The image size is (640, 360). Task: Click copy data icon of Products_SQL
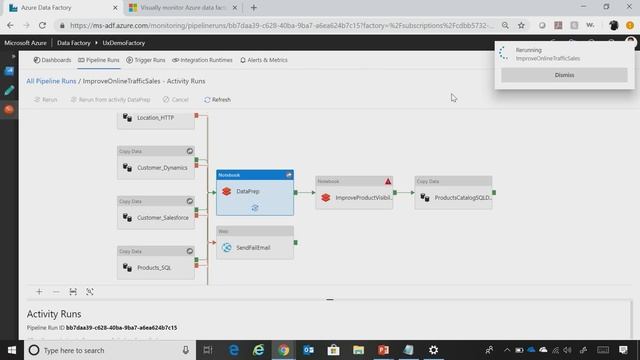(127, 268)
